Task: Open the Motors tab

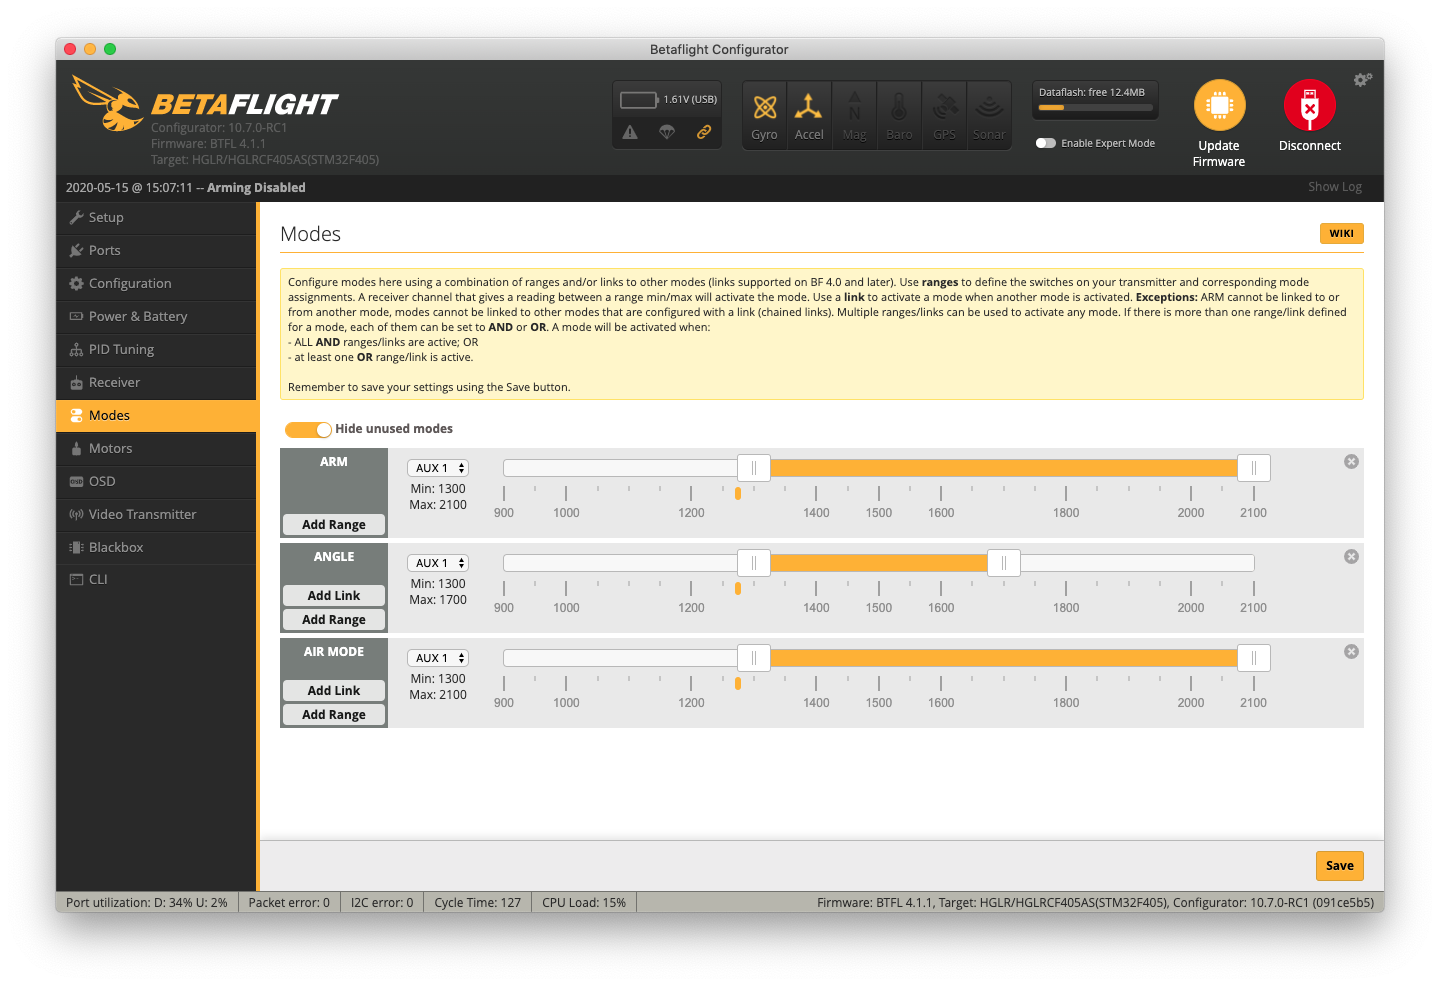Action: pyautogui.click(x=156, y=449)
